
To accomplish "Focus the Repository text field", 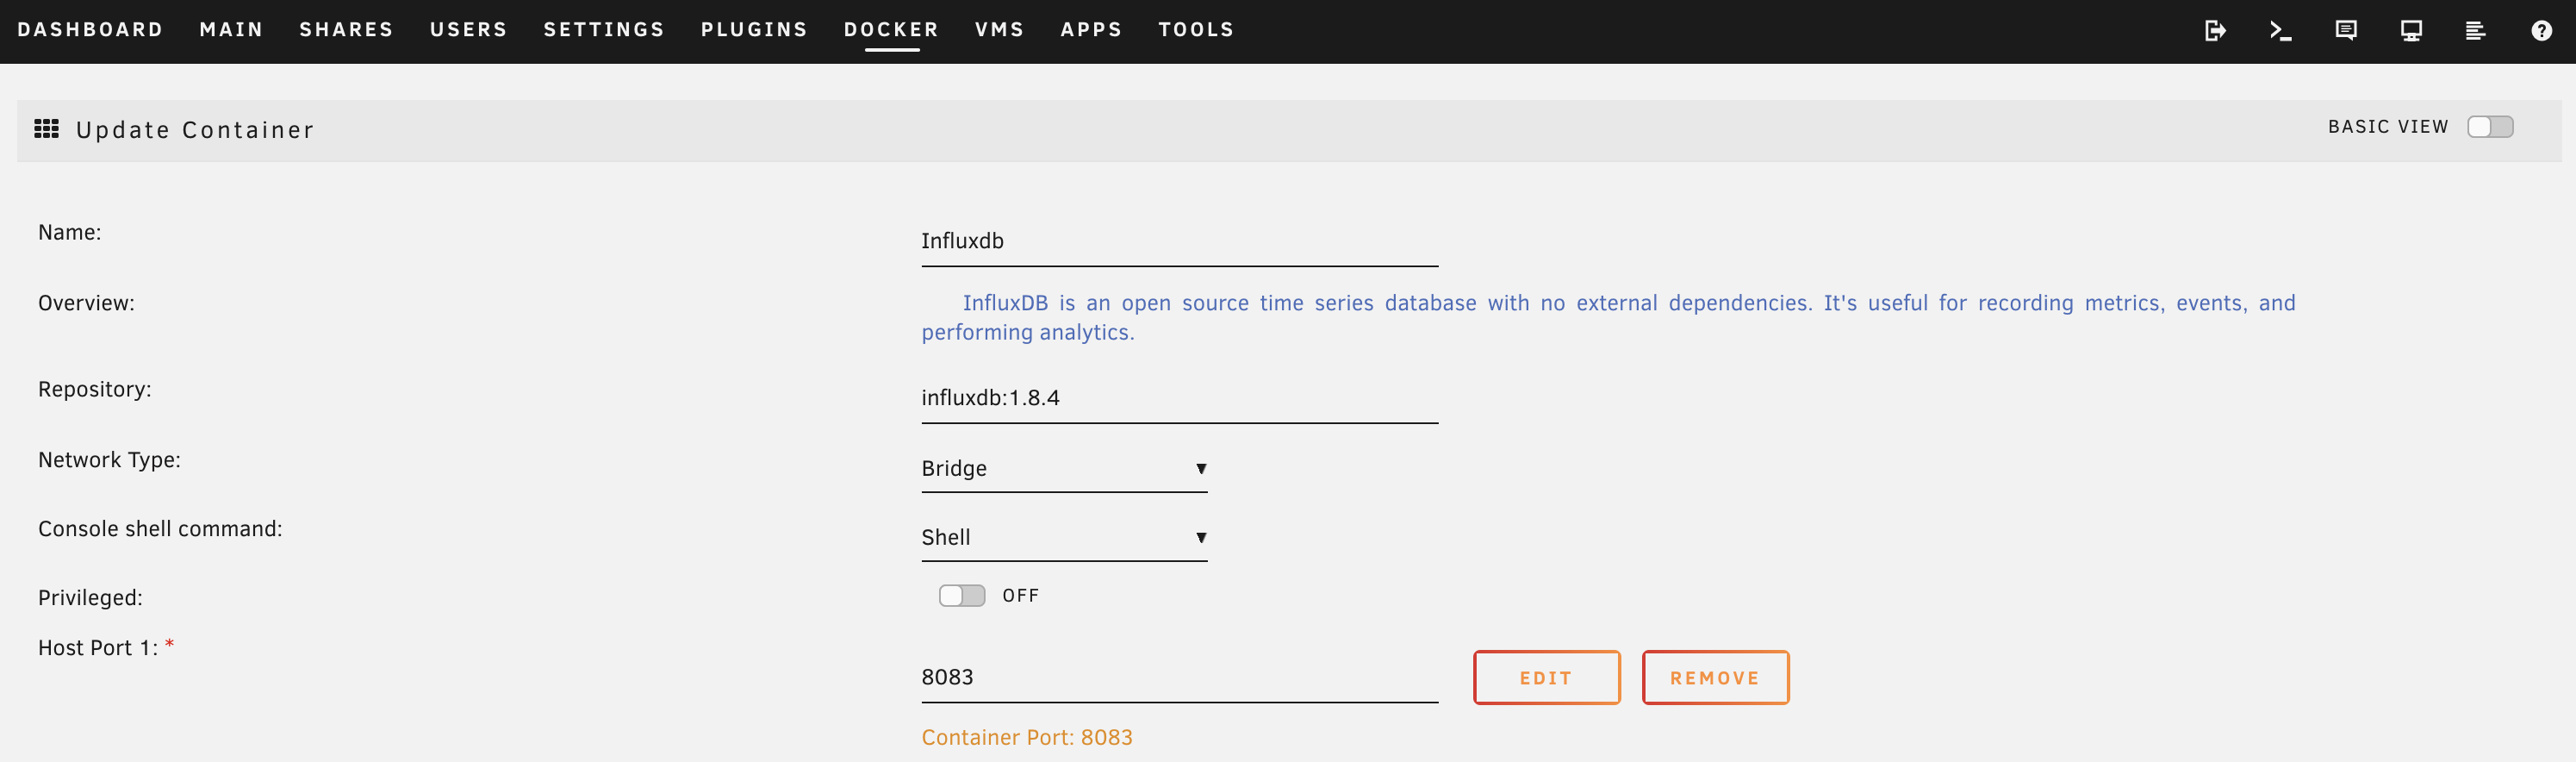I will [x=1179, y=398].
